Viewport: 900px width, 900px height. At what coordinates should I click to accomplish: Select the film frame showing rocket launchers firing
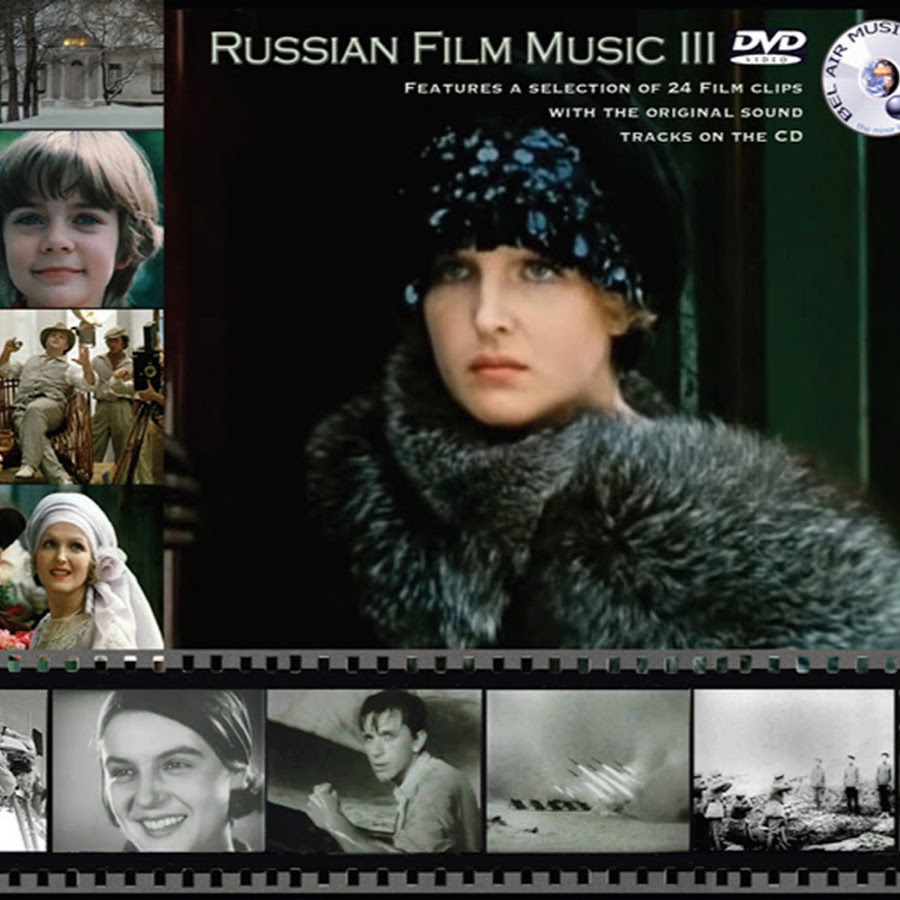[x=588, y=770]
